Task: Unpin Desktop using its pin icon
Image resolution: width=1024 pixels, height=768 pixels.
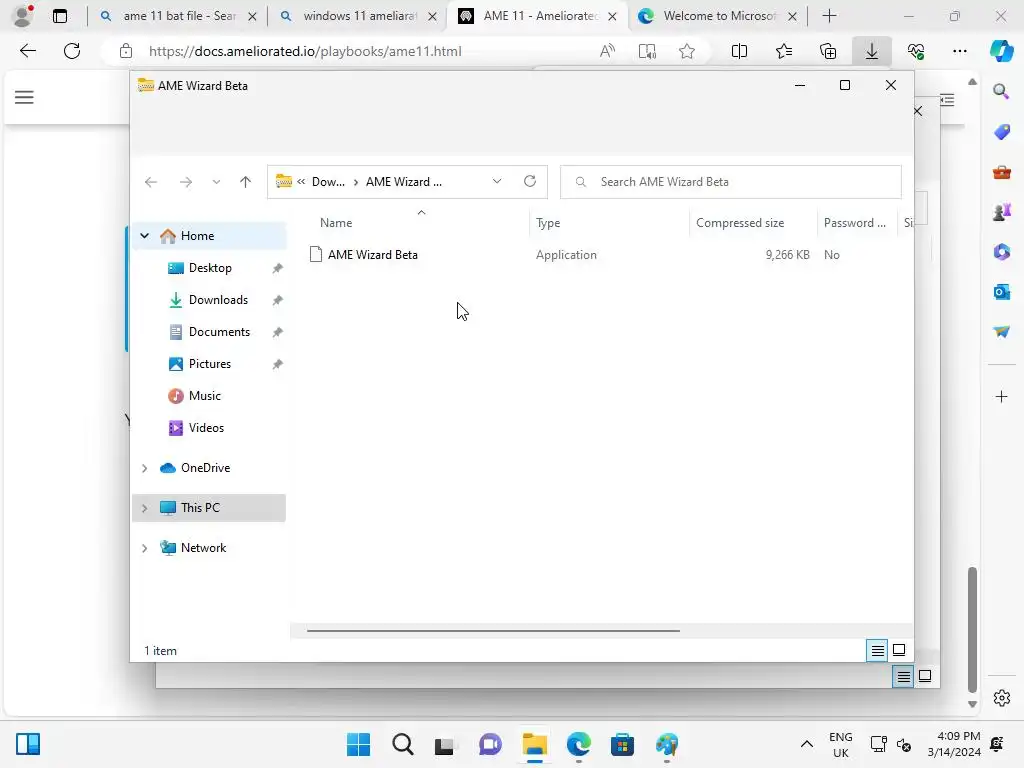Action: [278, 268]
